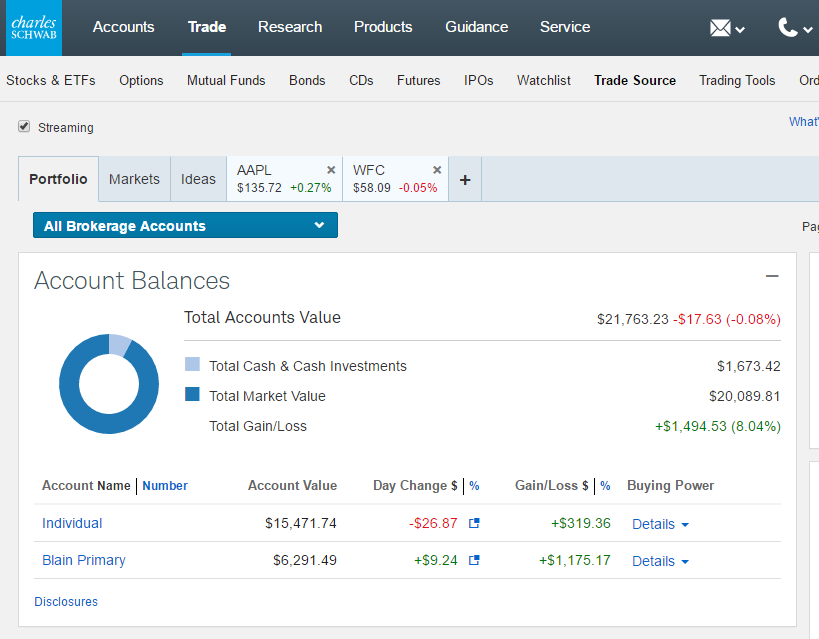The image size is (819, 639).
Task: Open Trading Tools
Action: pyautogui.click(x=737, y=80)
